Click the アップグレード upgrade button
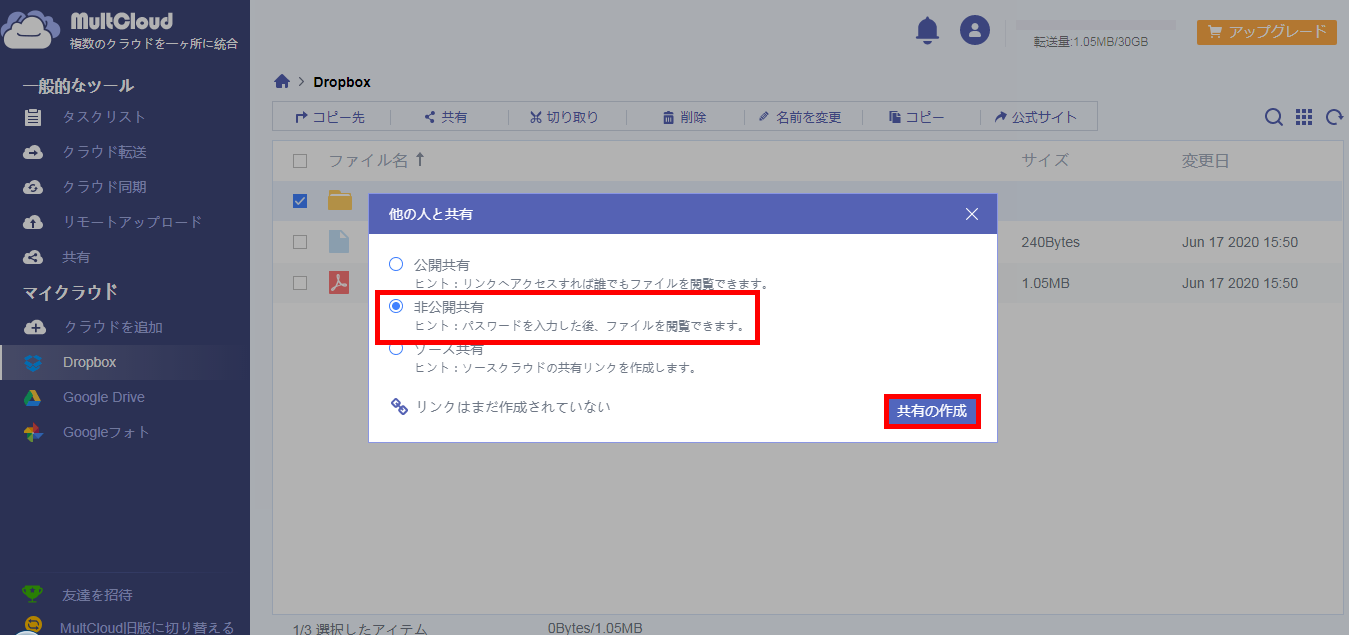Viewport: 1349px width, 635px height. [1267, 32]
